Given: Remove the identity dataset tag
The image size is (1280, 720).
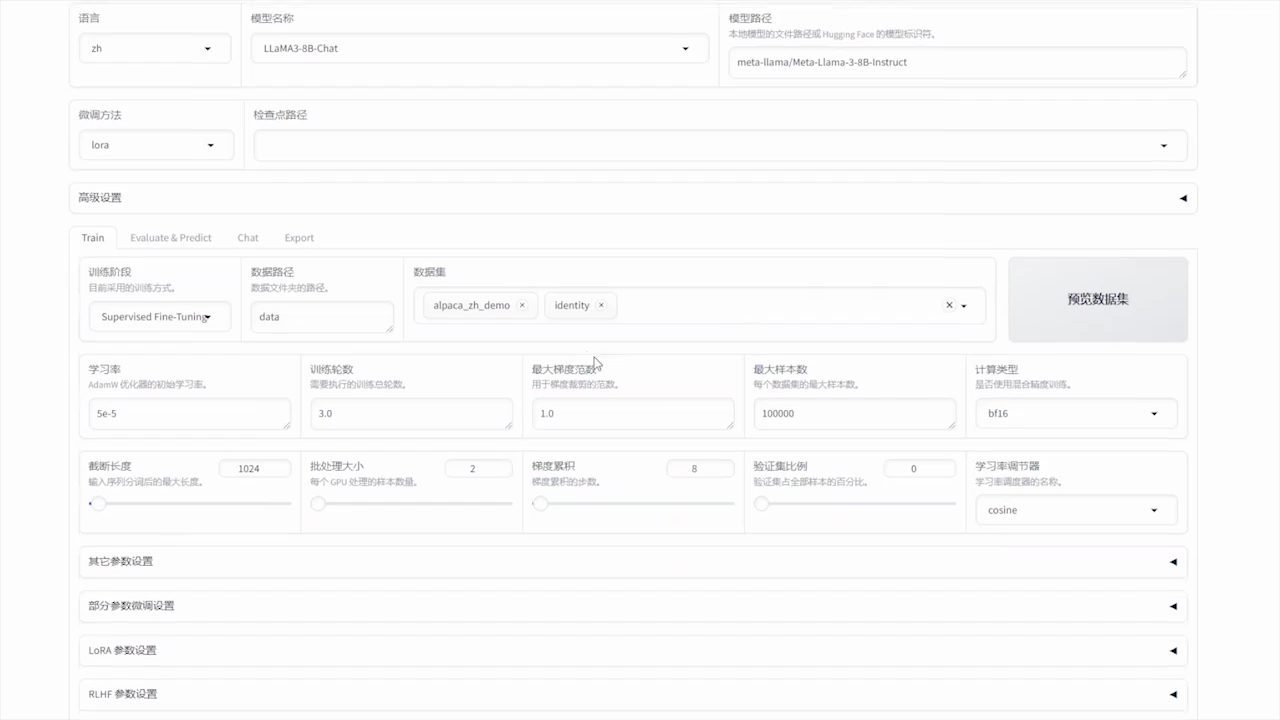Looking at the screenshot, I should 601,305.
